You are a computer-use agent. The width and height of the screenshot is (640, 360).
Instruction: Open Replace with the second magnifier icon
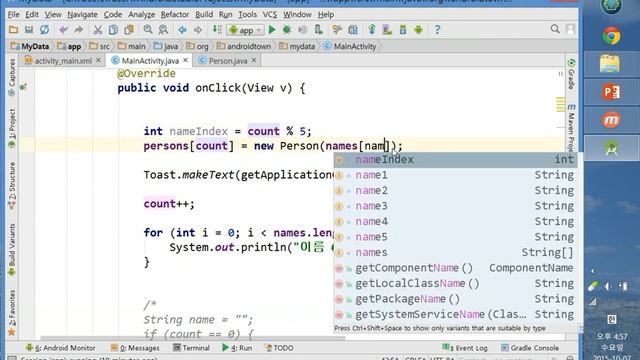point(163,30)
